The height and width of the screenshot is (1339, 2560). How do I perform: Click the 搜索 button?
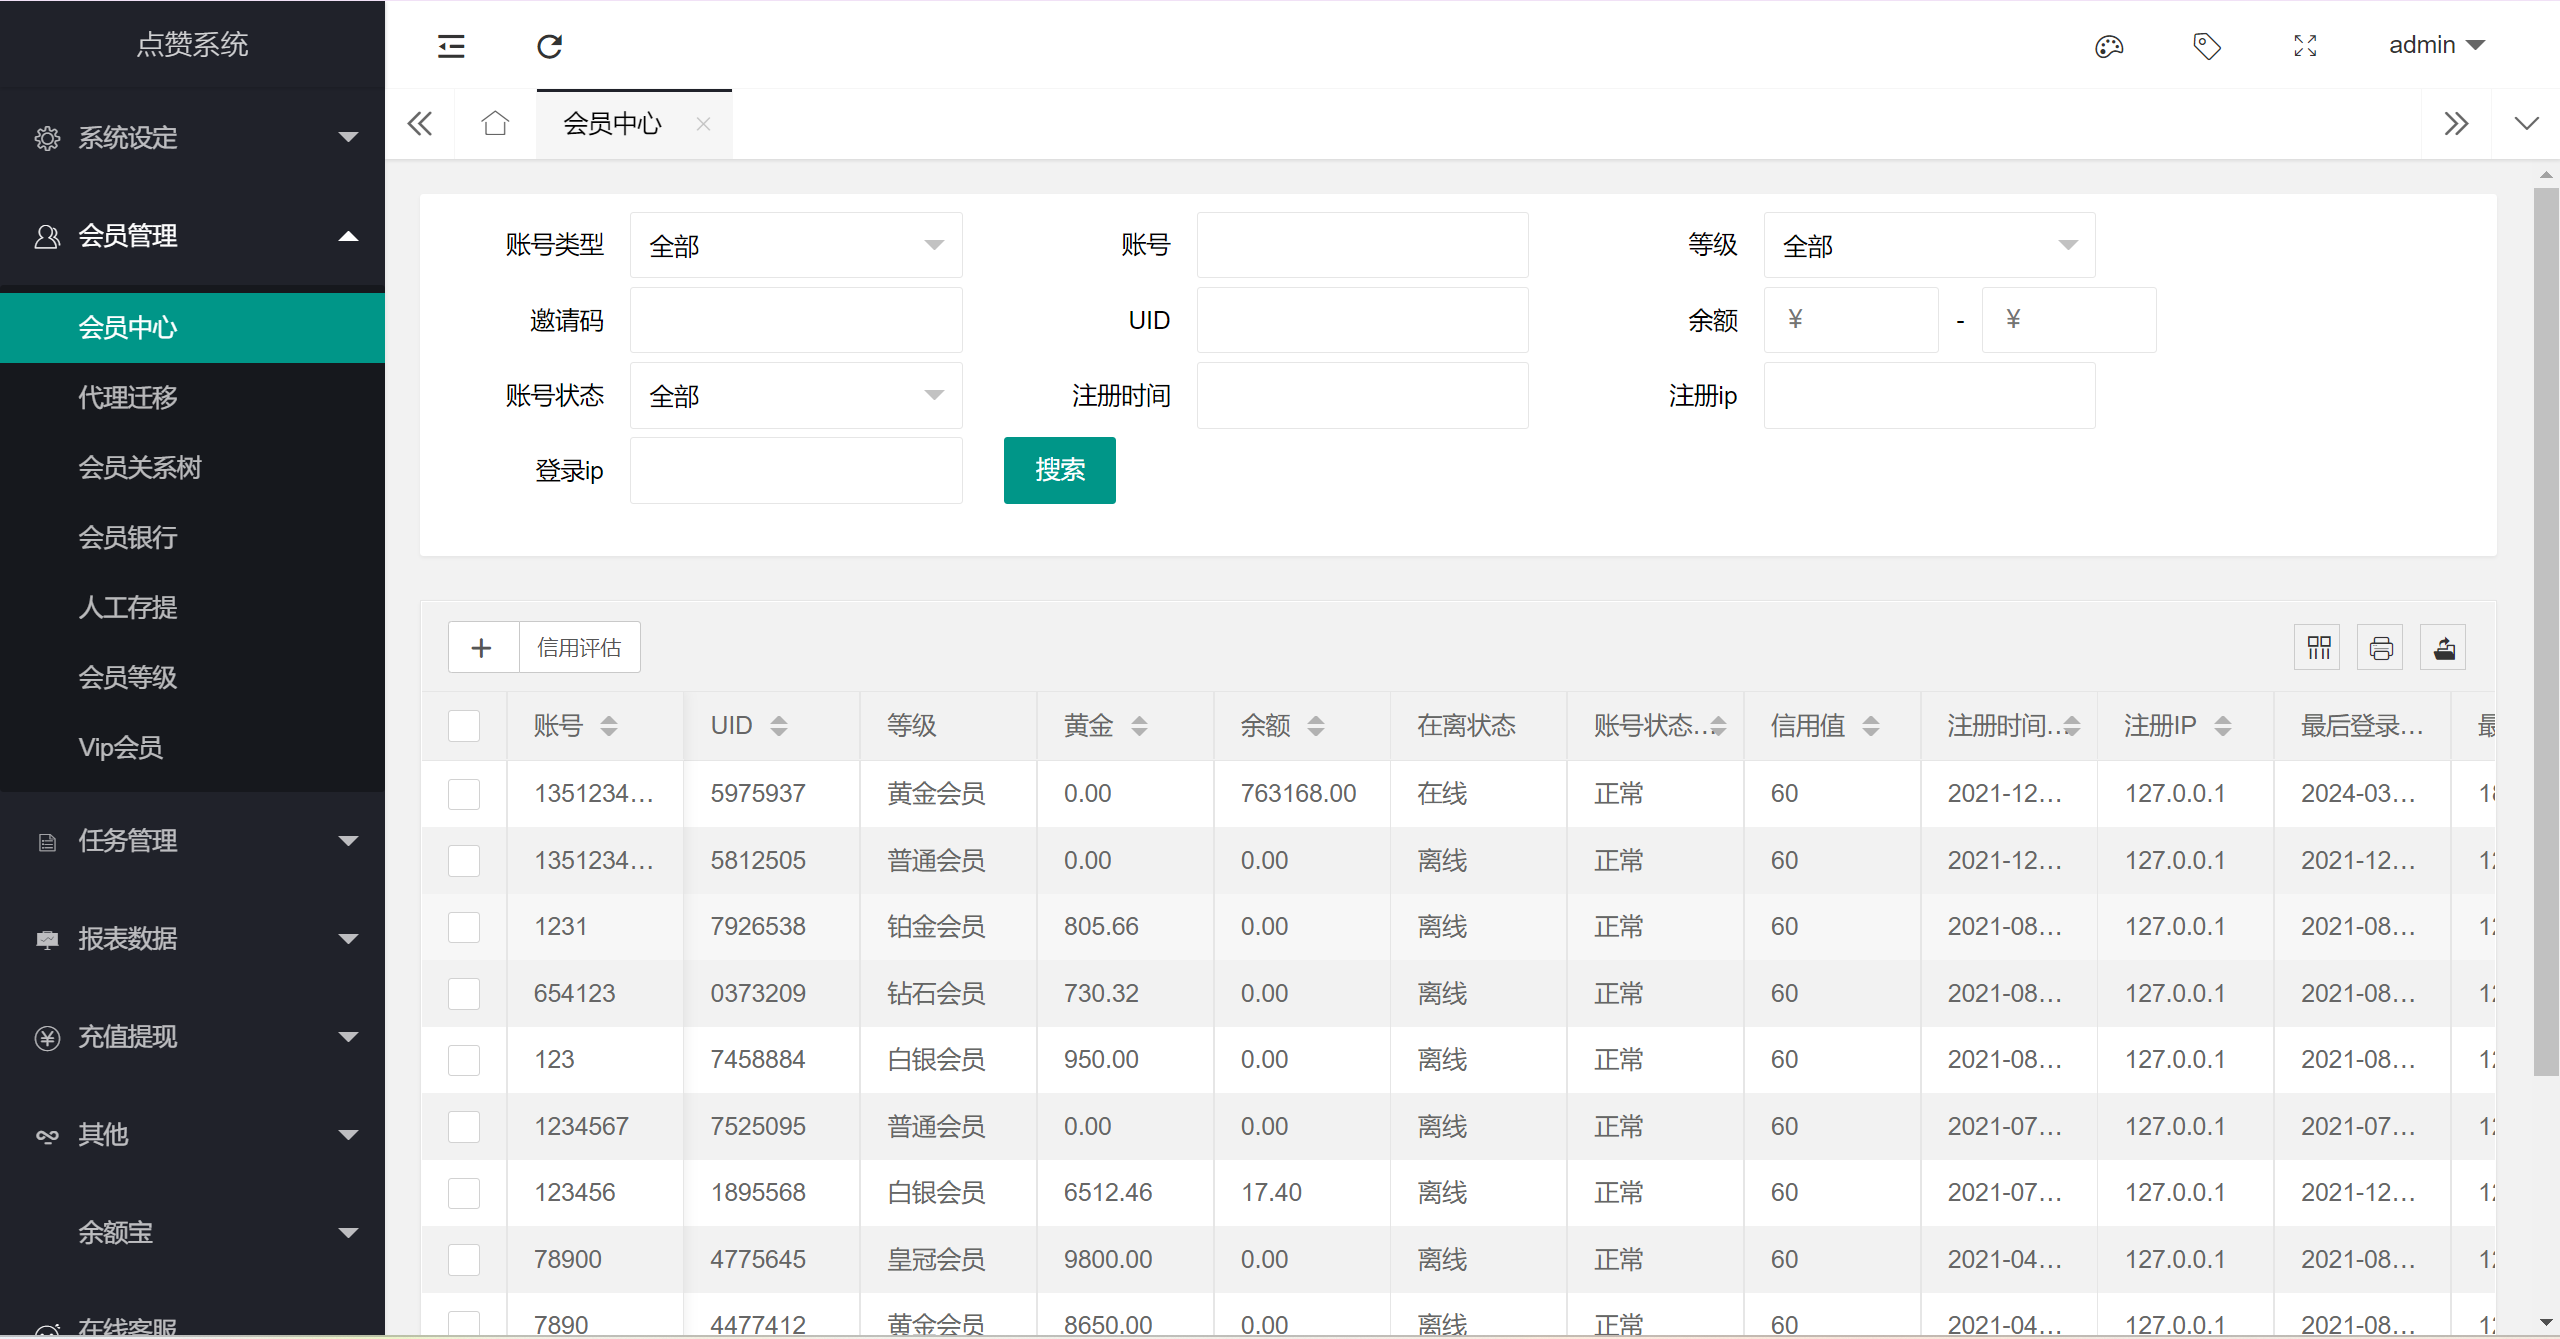(x=1059, y=470)
